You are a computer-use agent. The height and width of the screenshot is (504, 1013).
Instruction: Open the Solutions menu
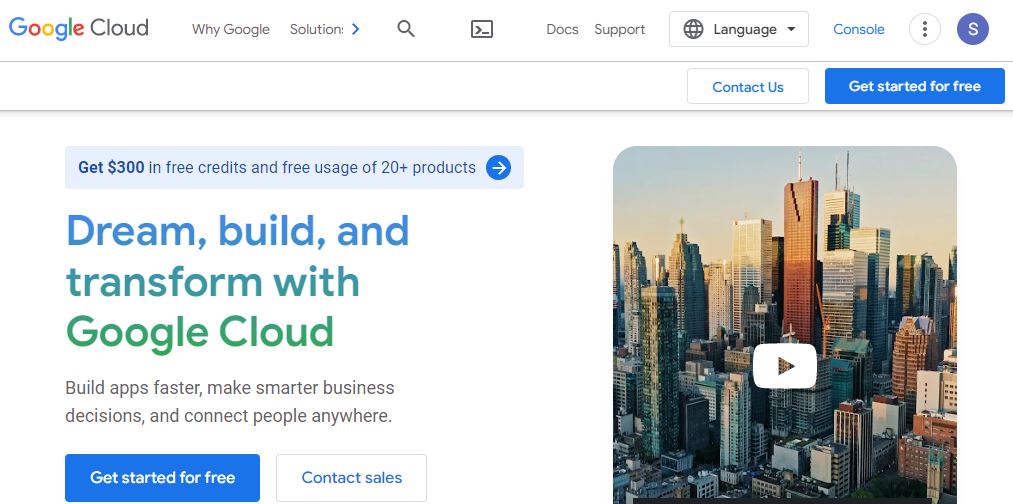[317, 29]
